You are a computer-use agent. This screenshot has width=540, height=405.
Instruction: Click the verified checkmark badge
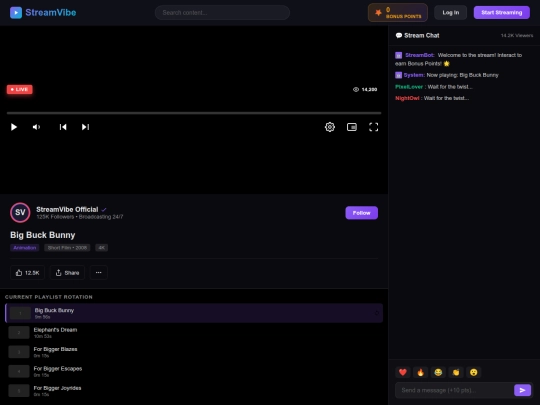click(104, 209)
